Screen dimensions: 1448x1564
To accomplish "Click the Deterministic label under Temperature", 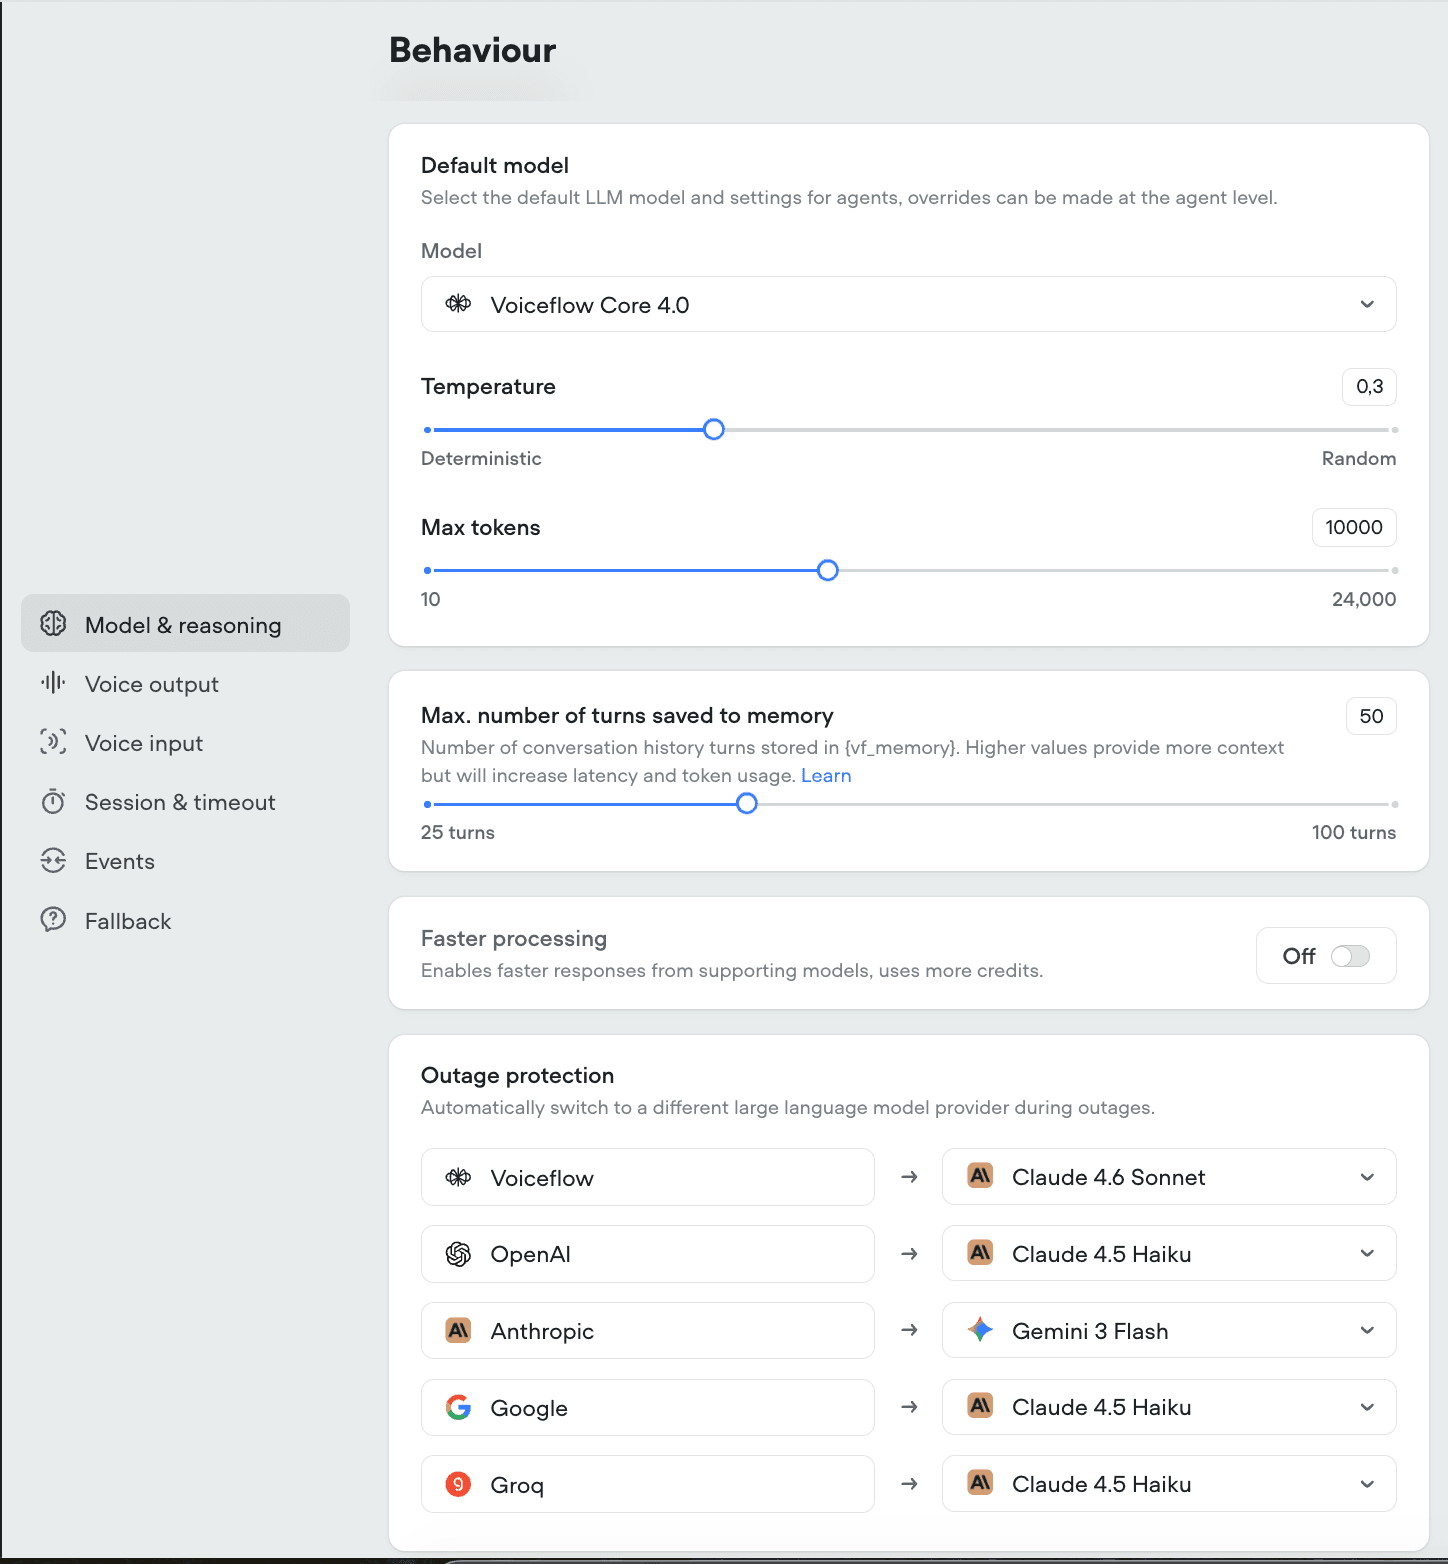I will [x=481, y=458].
